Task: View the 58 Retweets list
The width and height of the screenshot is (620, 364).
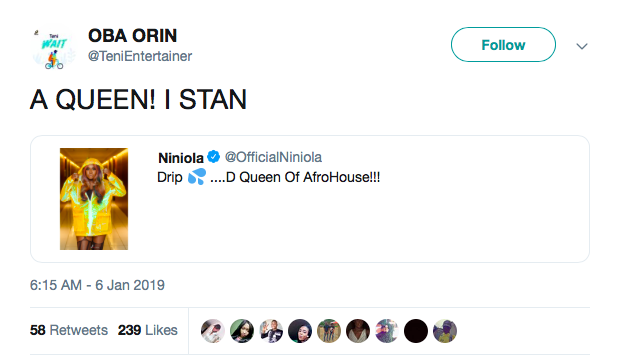Action: pos(69,330)
